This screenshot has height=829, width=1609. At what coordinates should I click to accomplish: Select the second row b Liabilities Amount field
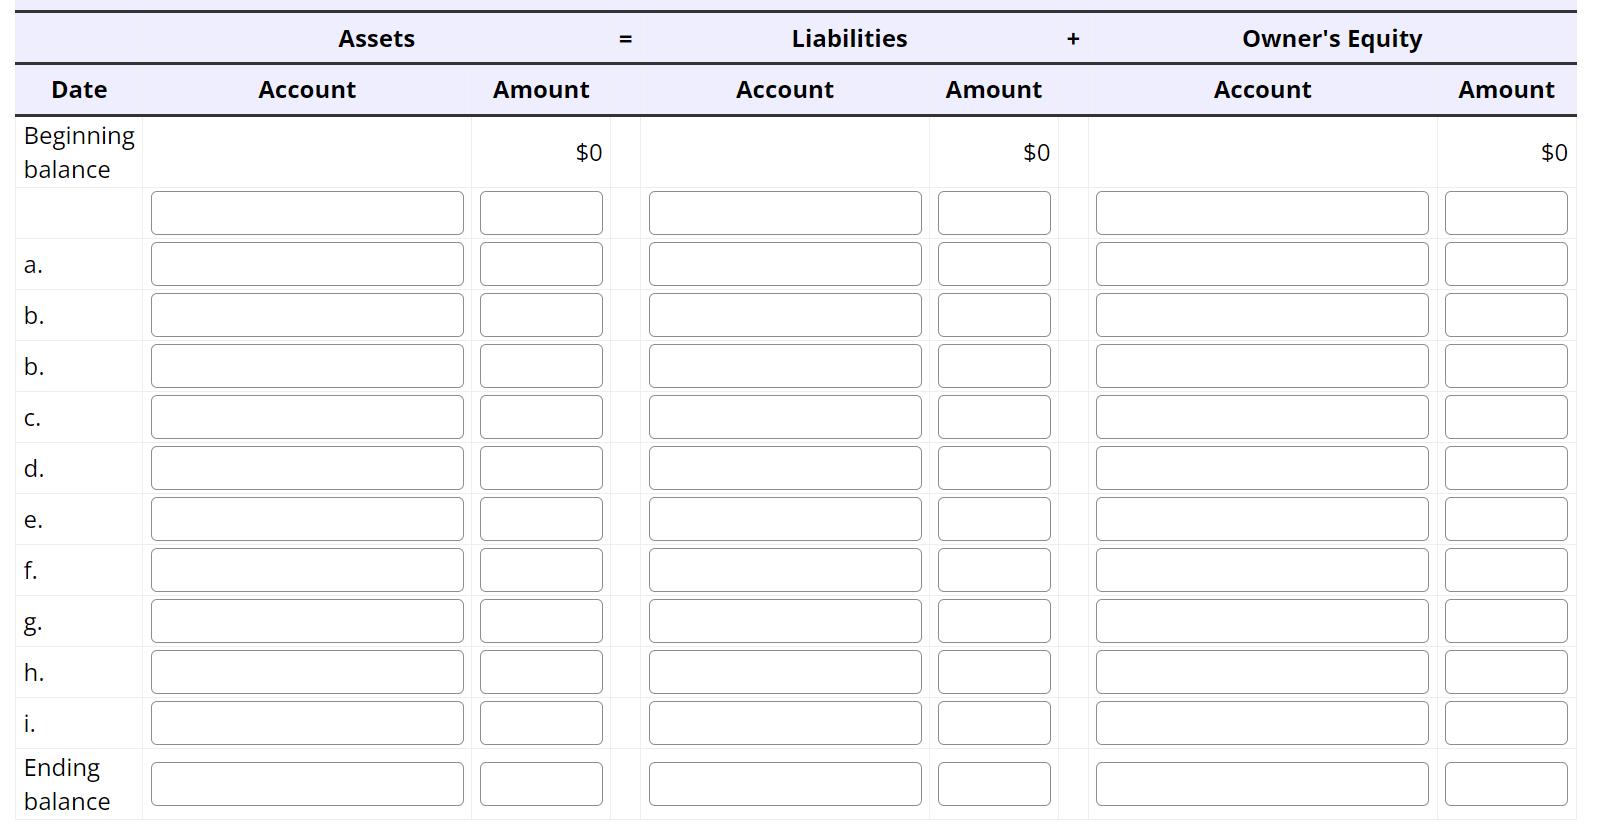pos(993,365)
